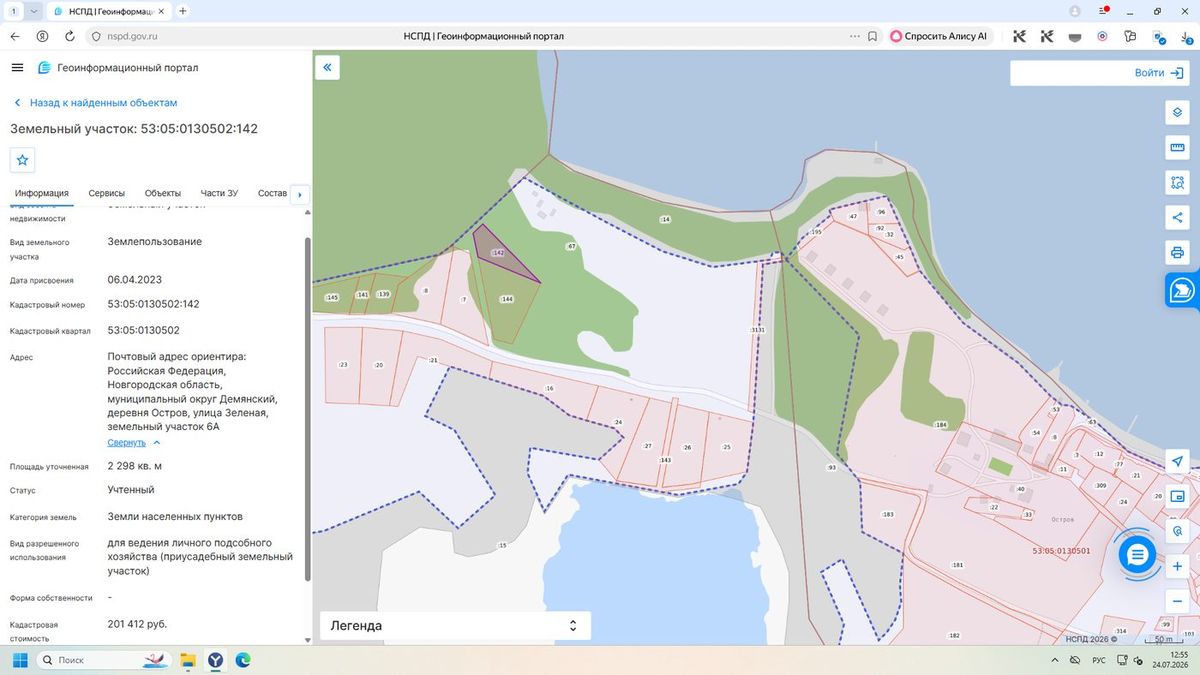Screen dimensions: 1200x675
Task: Select highlighted parcel :142 on map
Action: pyautogui.click(x=497, y=253)
